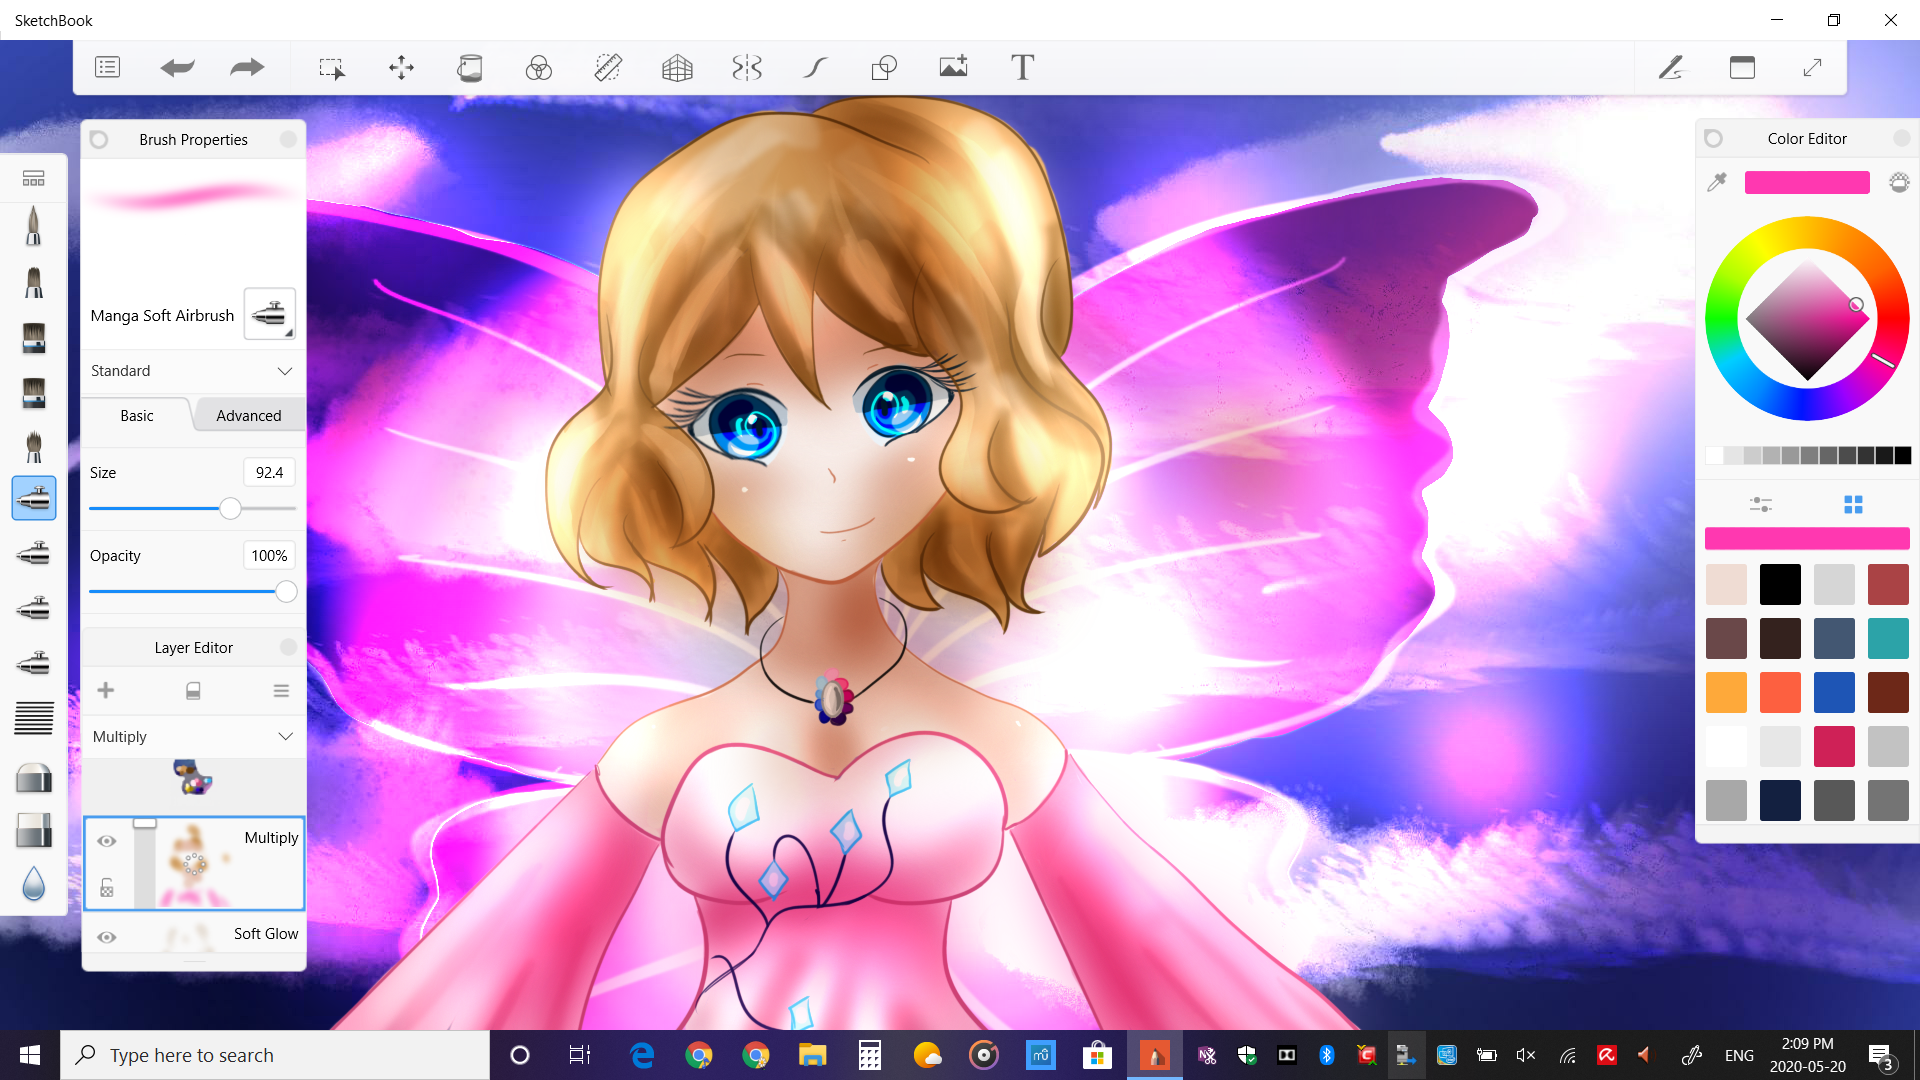Click the Opacity slider handle
This screenshot has height=1080, width=1920.
[286, 592]
